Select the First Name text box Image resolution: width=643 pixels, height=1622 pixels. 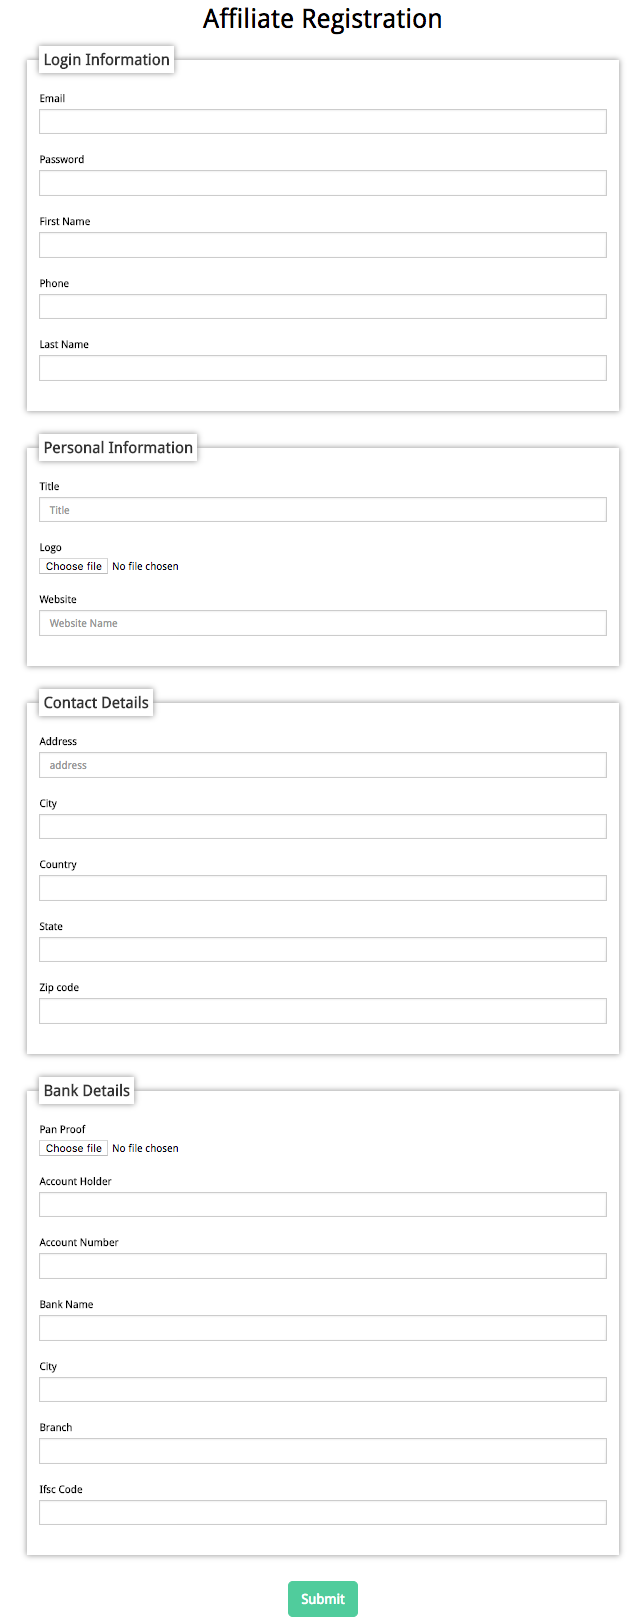pos(322,245)
